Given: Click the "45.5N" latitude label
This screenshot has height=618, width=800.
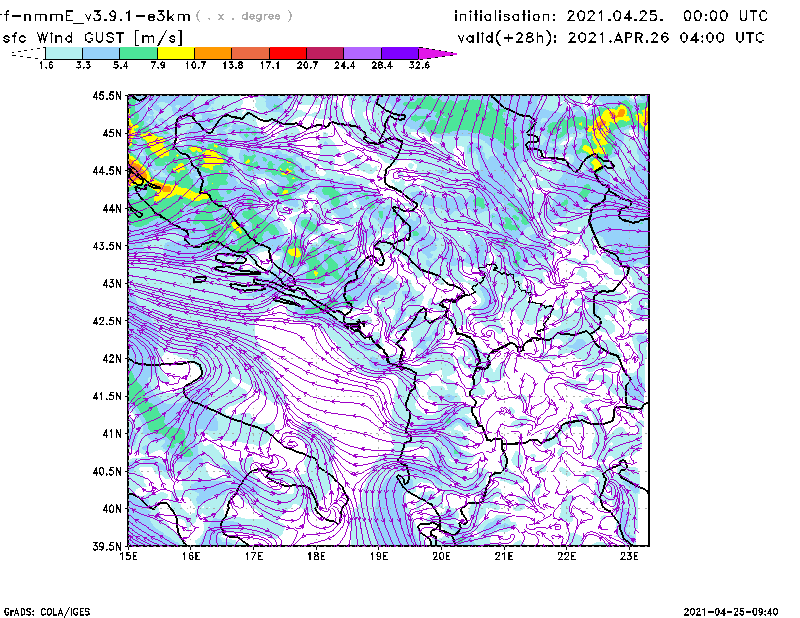Looking at the screenshot, I should click(x=107, y=95).
